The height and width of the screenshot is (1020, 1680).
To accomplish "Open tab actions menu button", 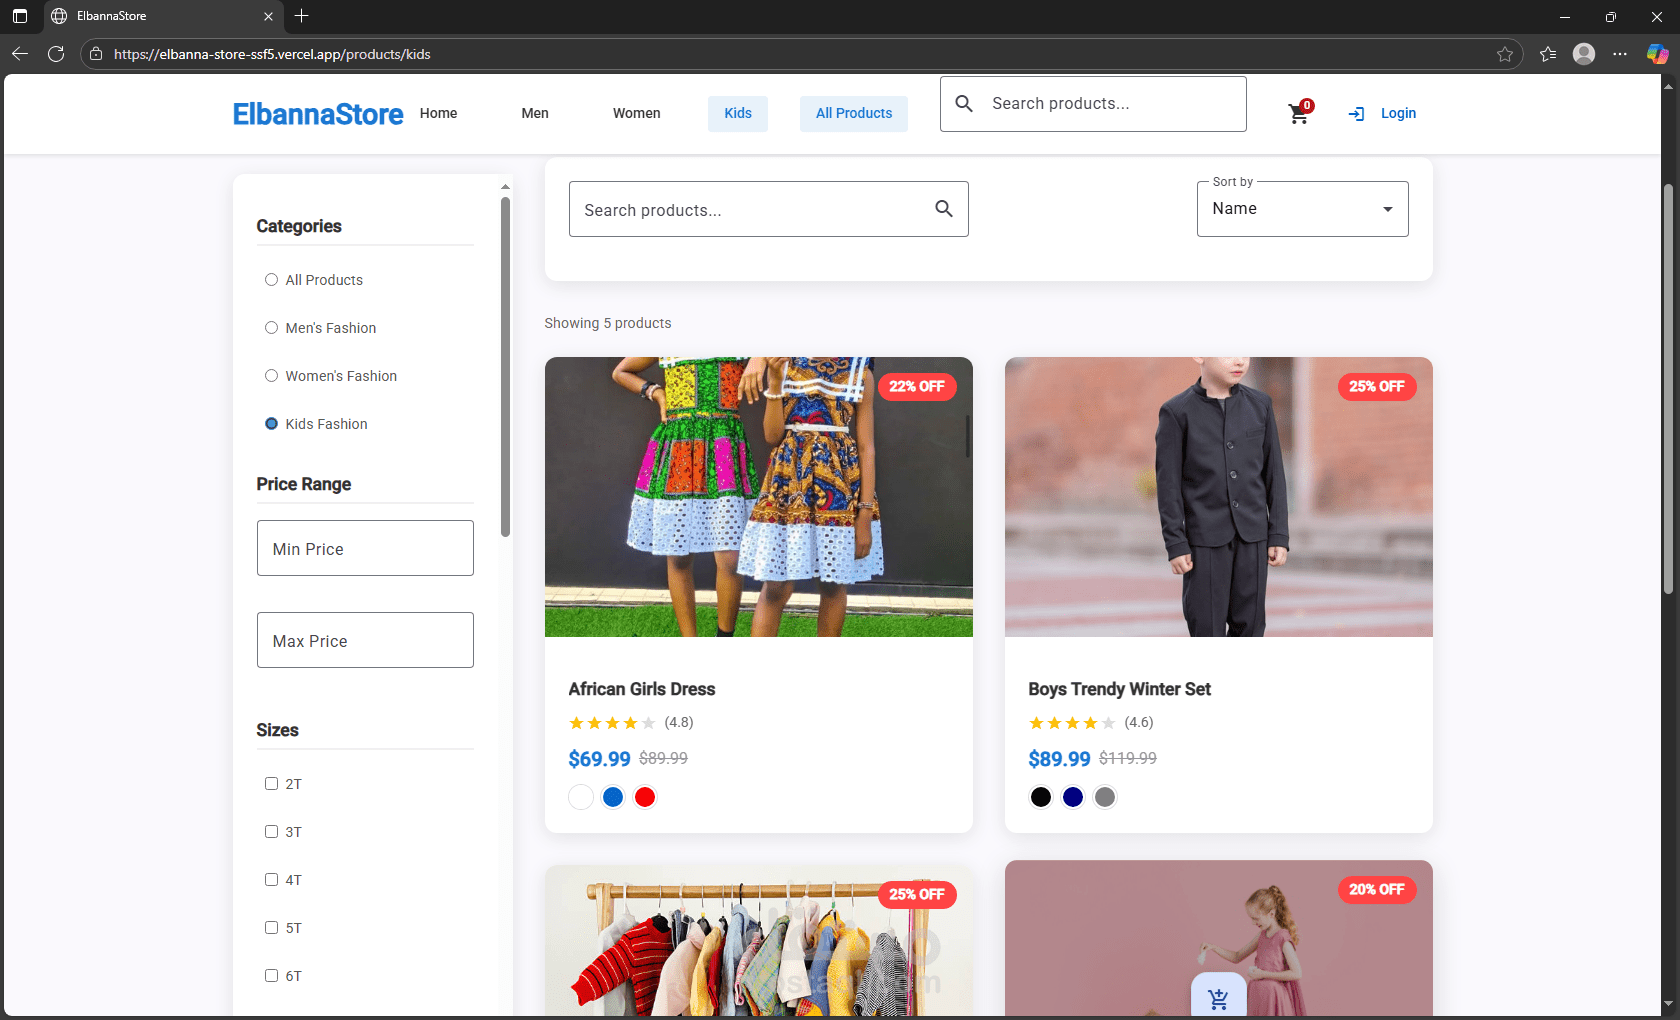I will tap(20, 16).
